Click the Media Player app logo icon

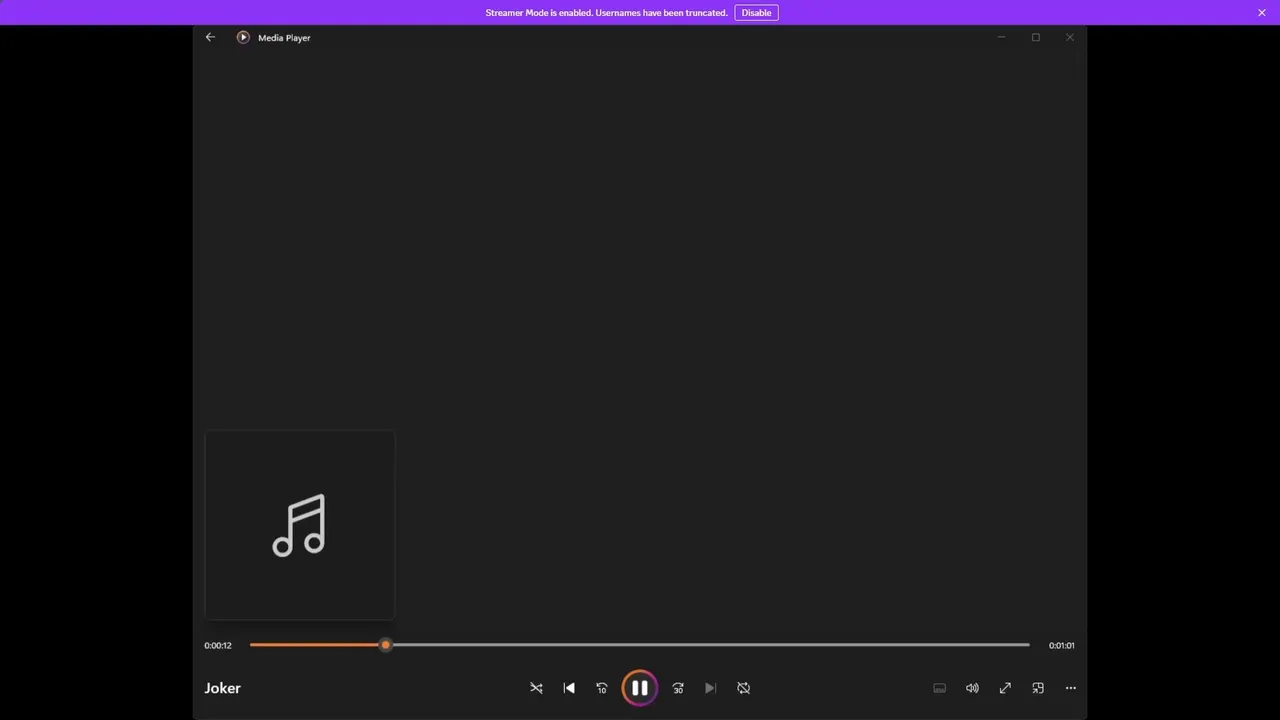[x=243, y=37]
